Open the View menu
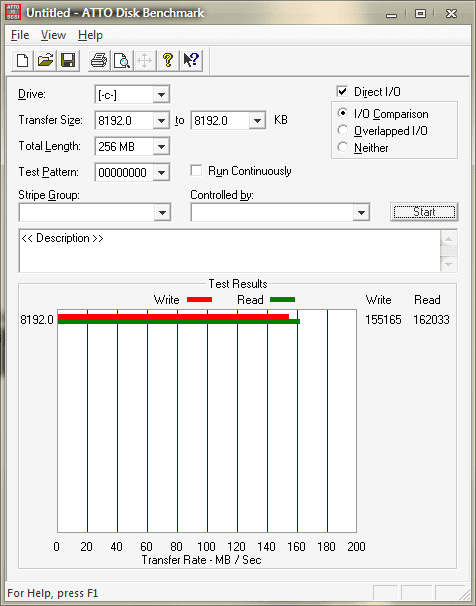Screen dimensions: 476x606 click(x=53, y=35)
